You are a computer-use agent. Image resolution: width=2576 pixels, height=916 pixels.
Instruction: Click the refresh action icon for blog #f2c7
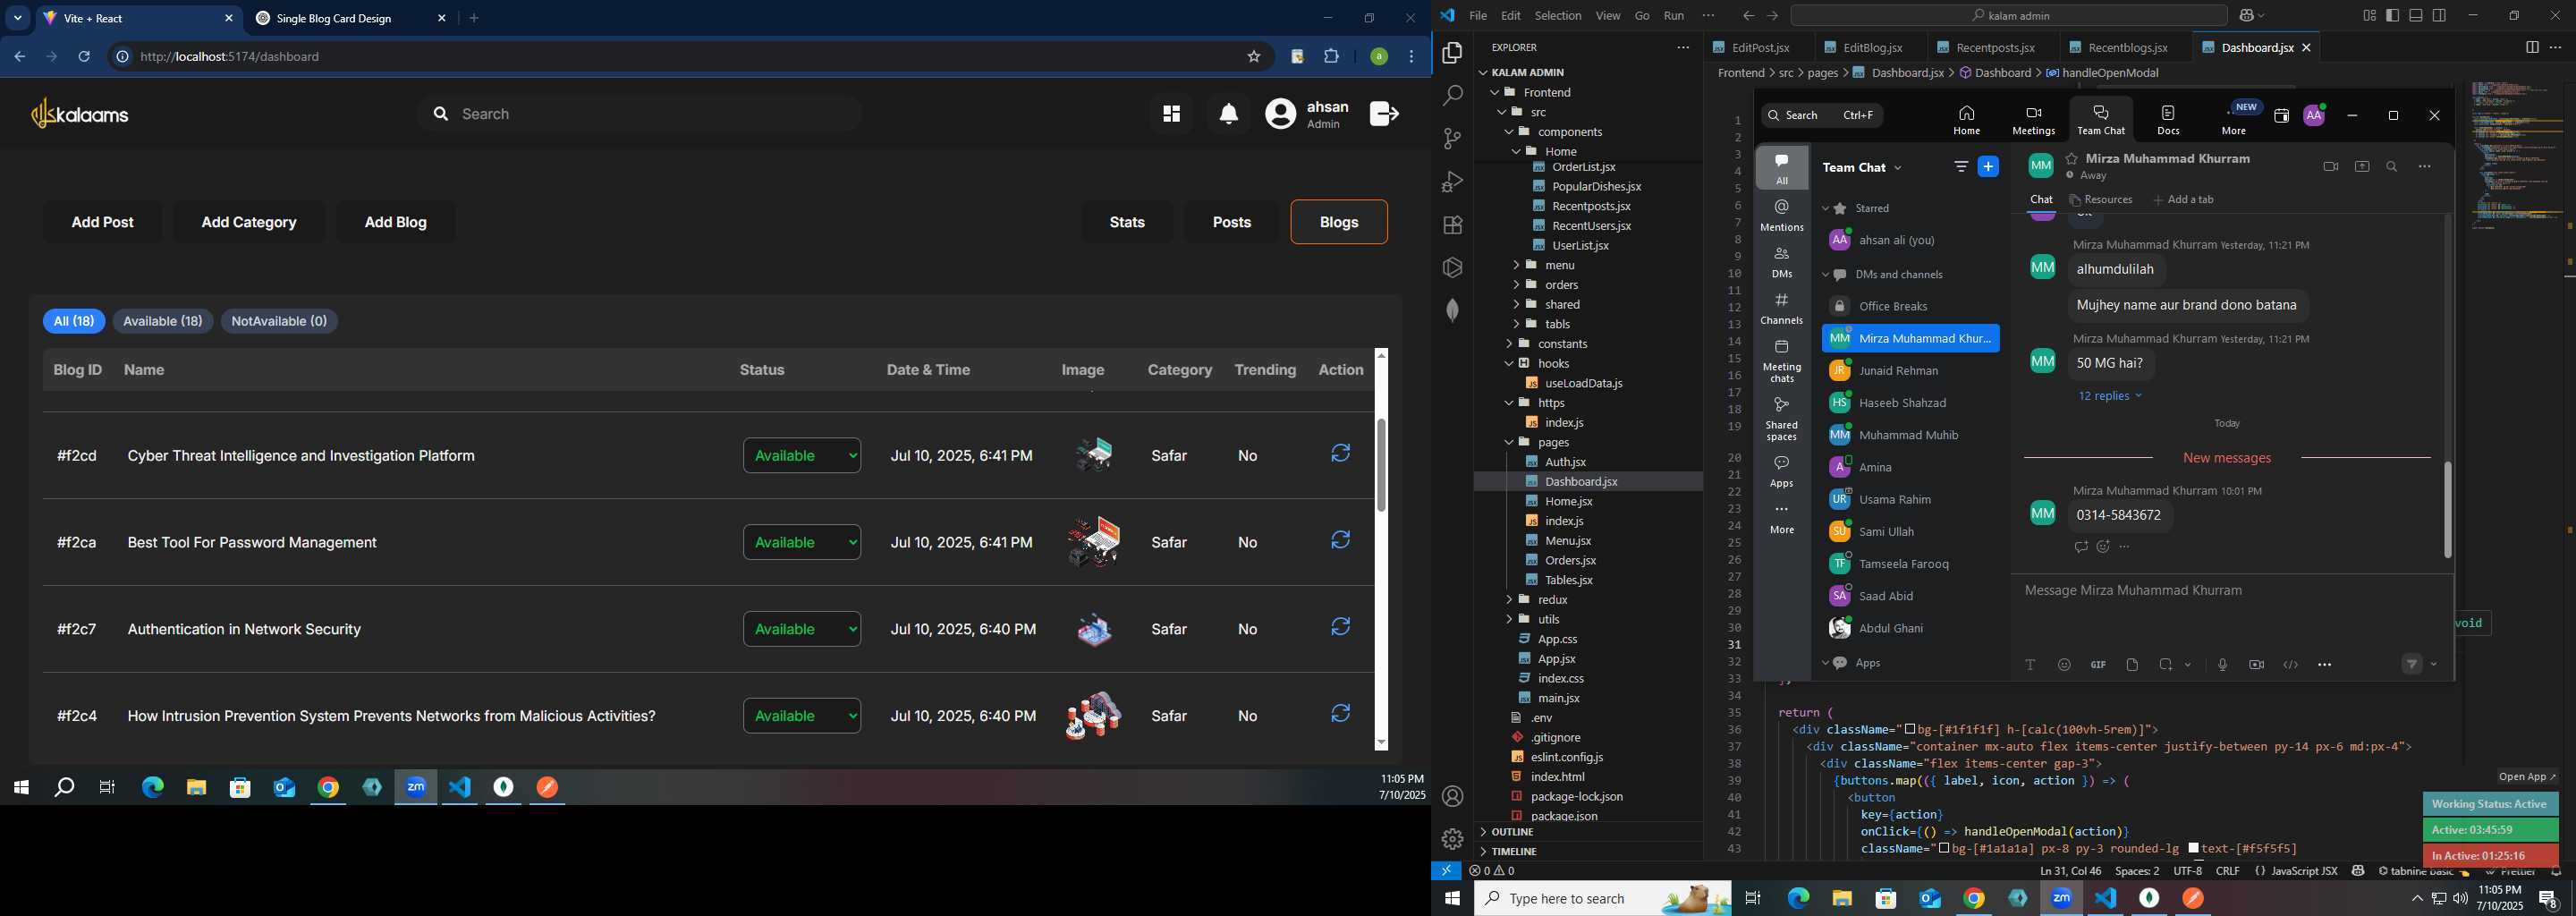(x=1341, y=627)
